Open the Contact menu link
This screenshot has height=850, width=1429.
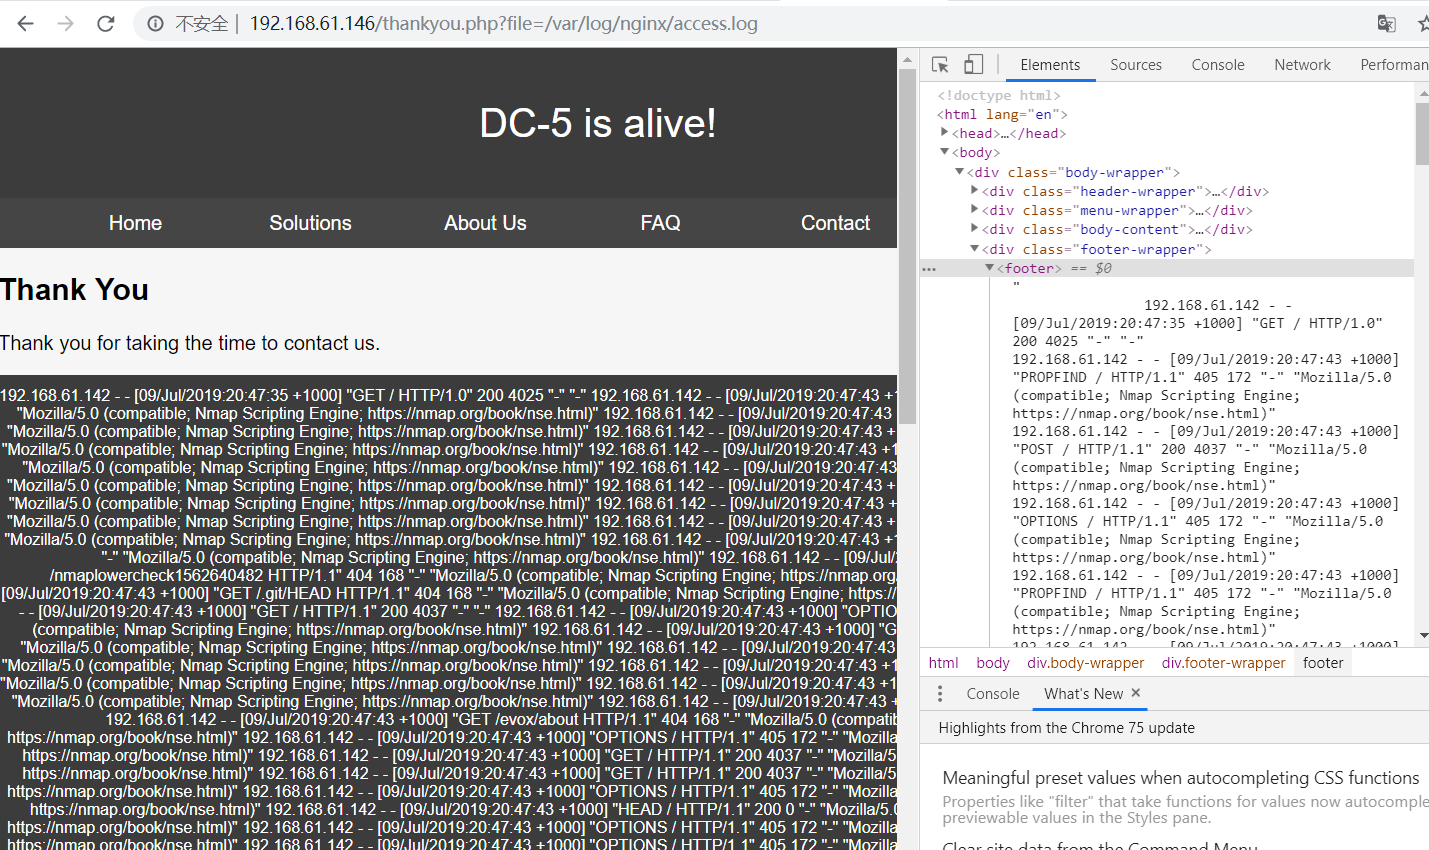[x=835, y=223]
